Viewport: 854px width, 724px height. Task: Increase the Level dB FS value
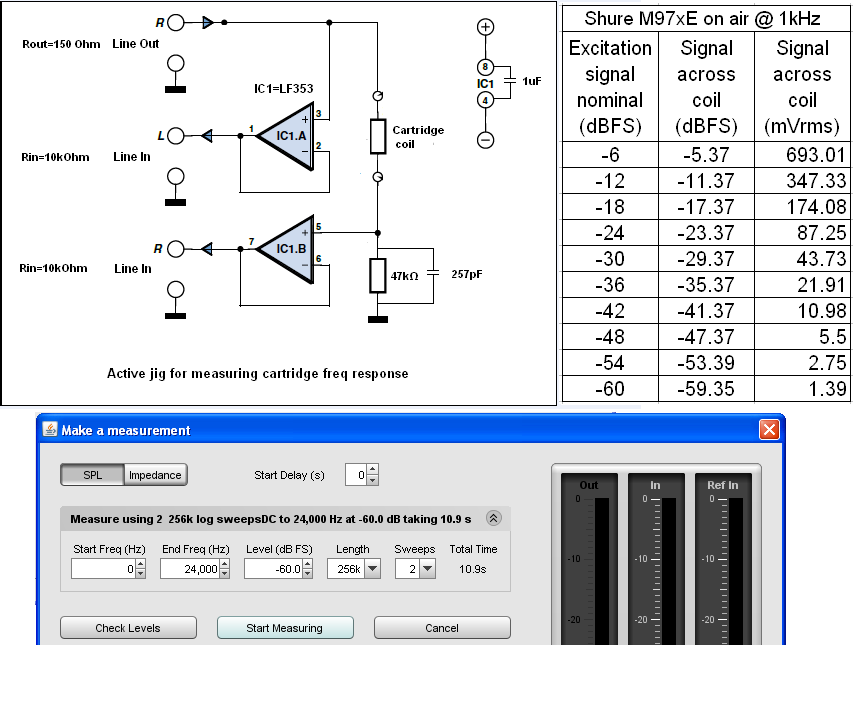(308, 564)
